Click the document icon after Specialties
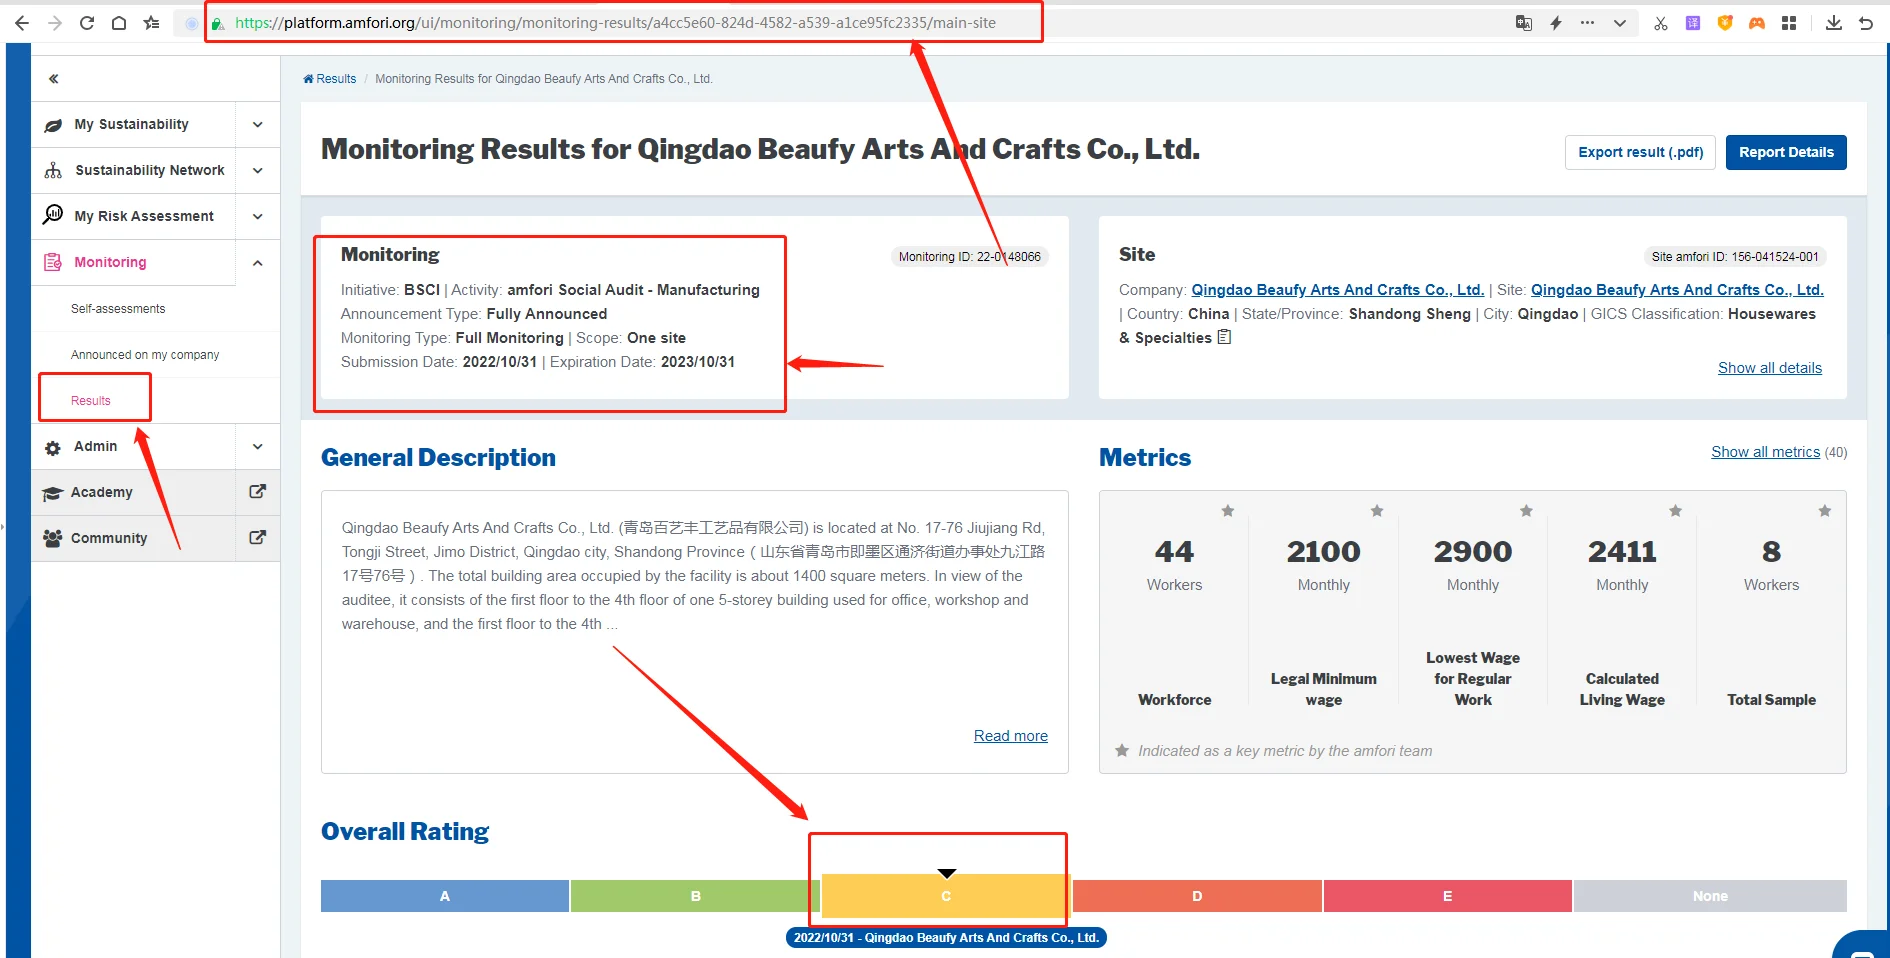 tap(1225, 337)
